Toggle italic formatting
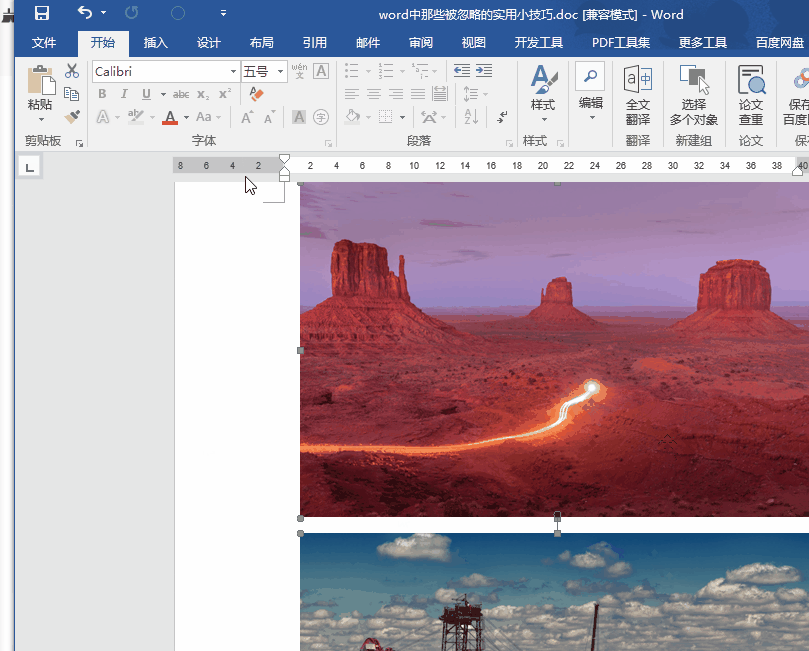 coord(122,93)
